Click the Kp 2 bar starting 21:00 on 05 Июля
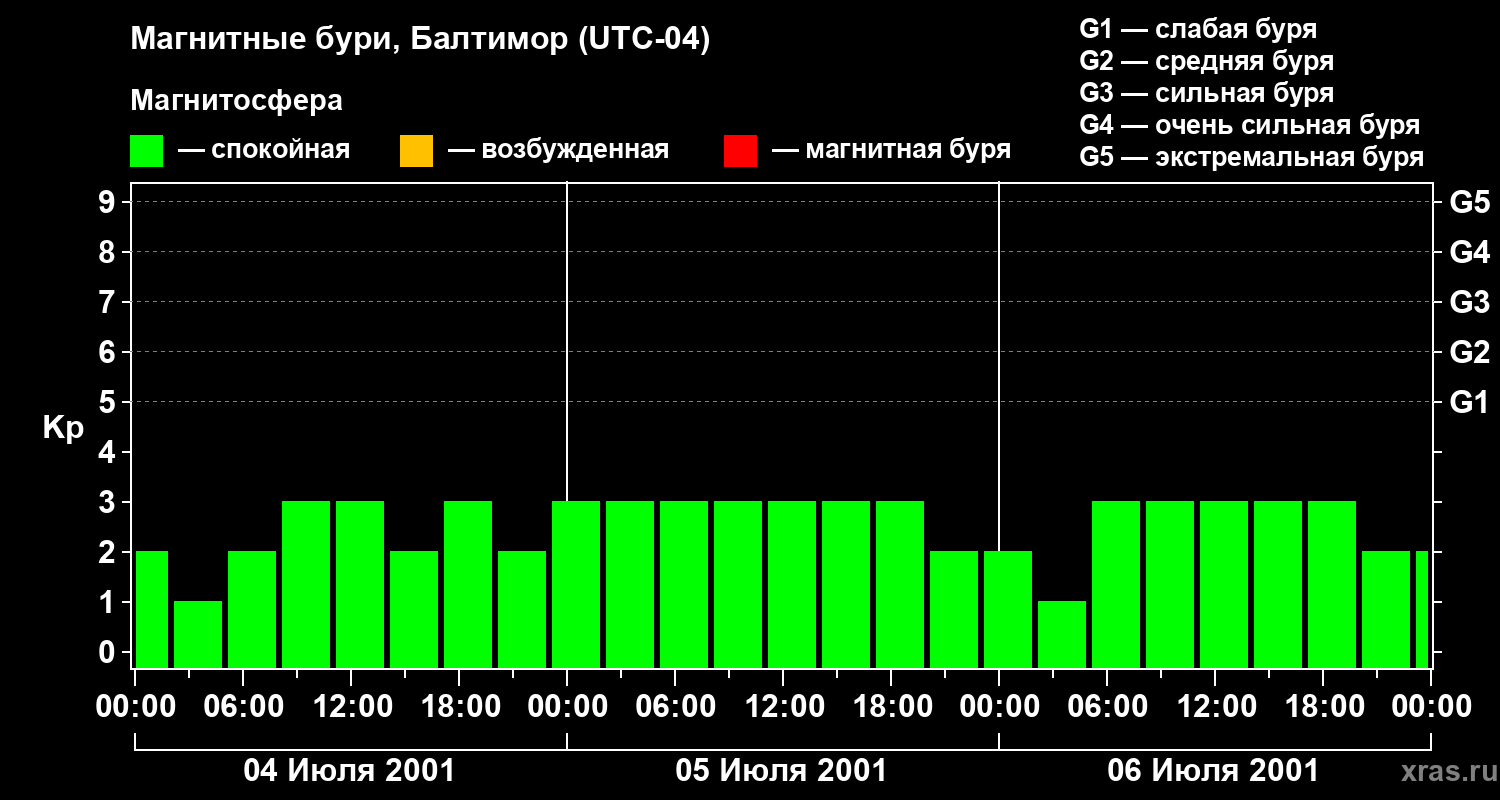 (x=954, y=609)
